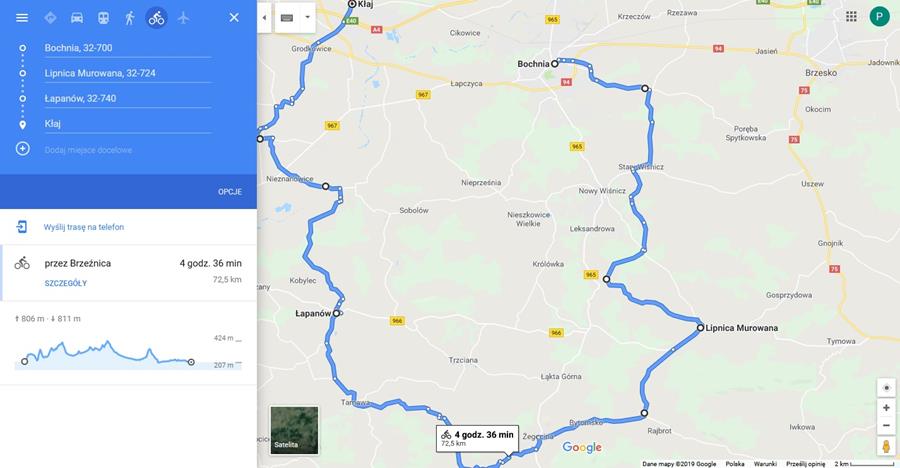
Task: Open OPCJE route options
Action: pyautogui.click(x=230, y=192)
